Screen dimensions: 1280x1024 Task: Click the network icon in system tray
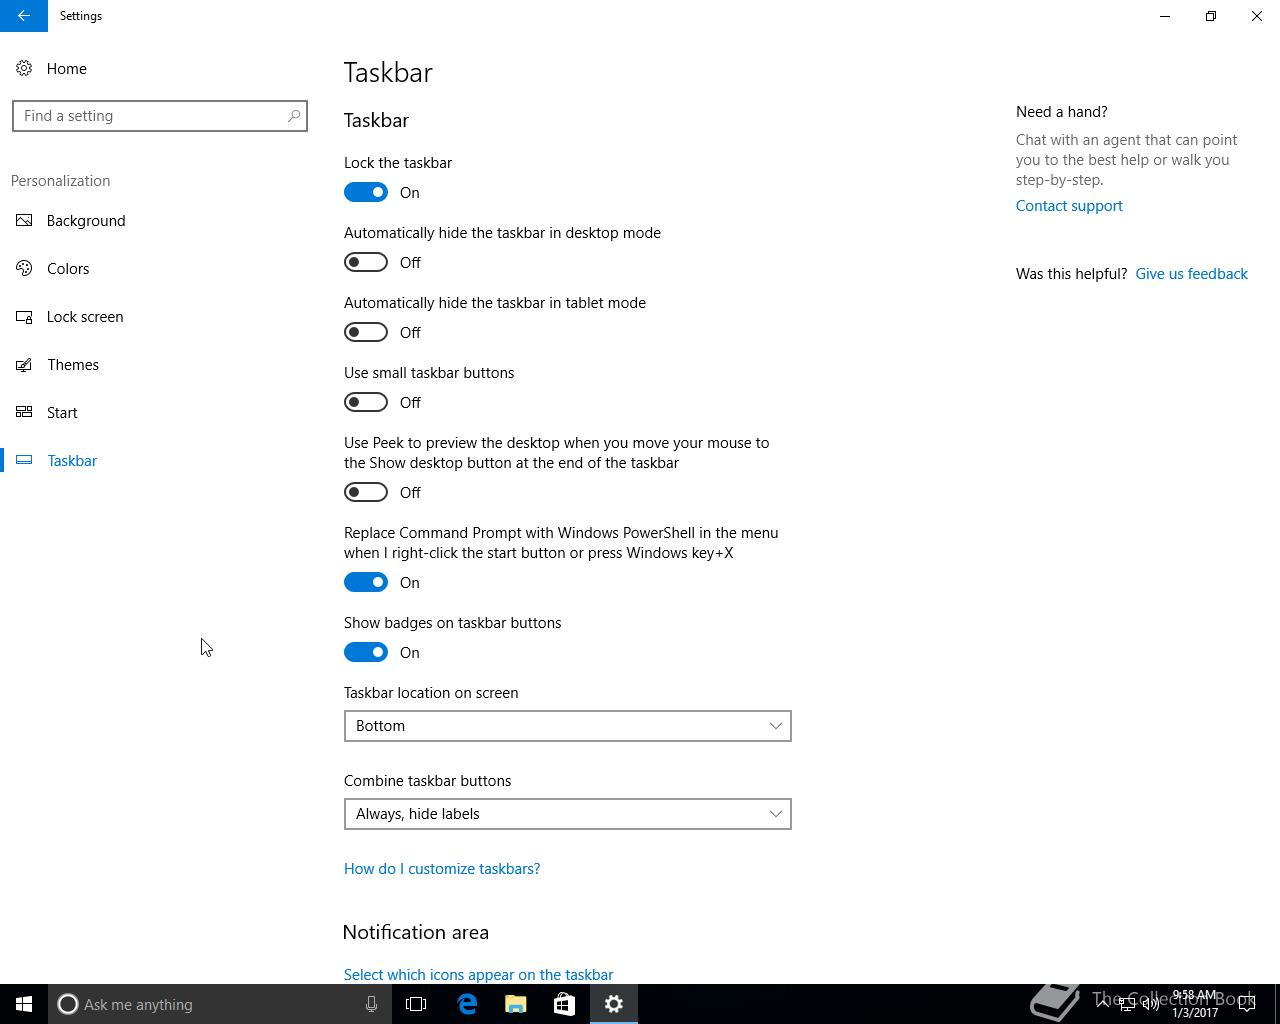pos(1126,1004)
